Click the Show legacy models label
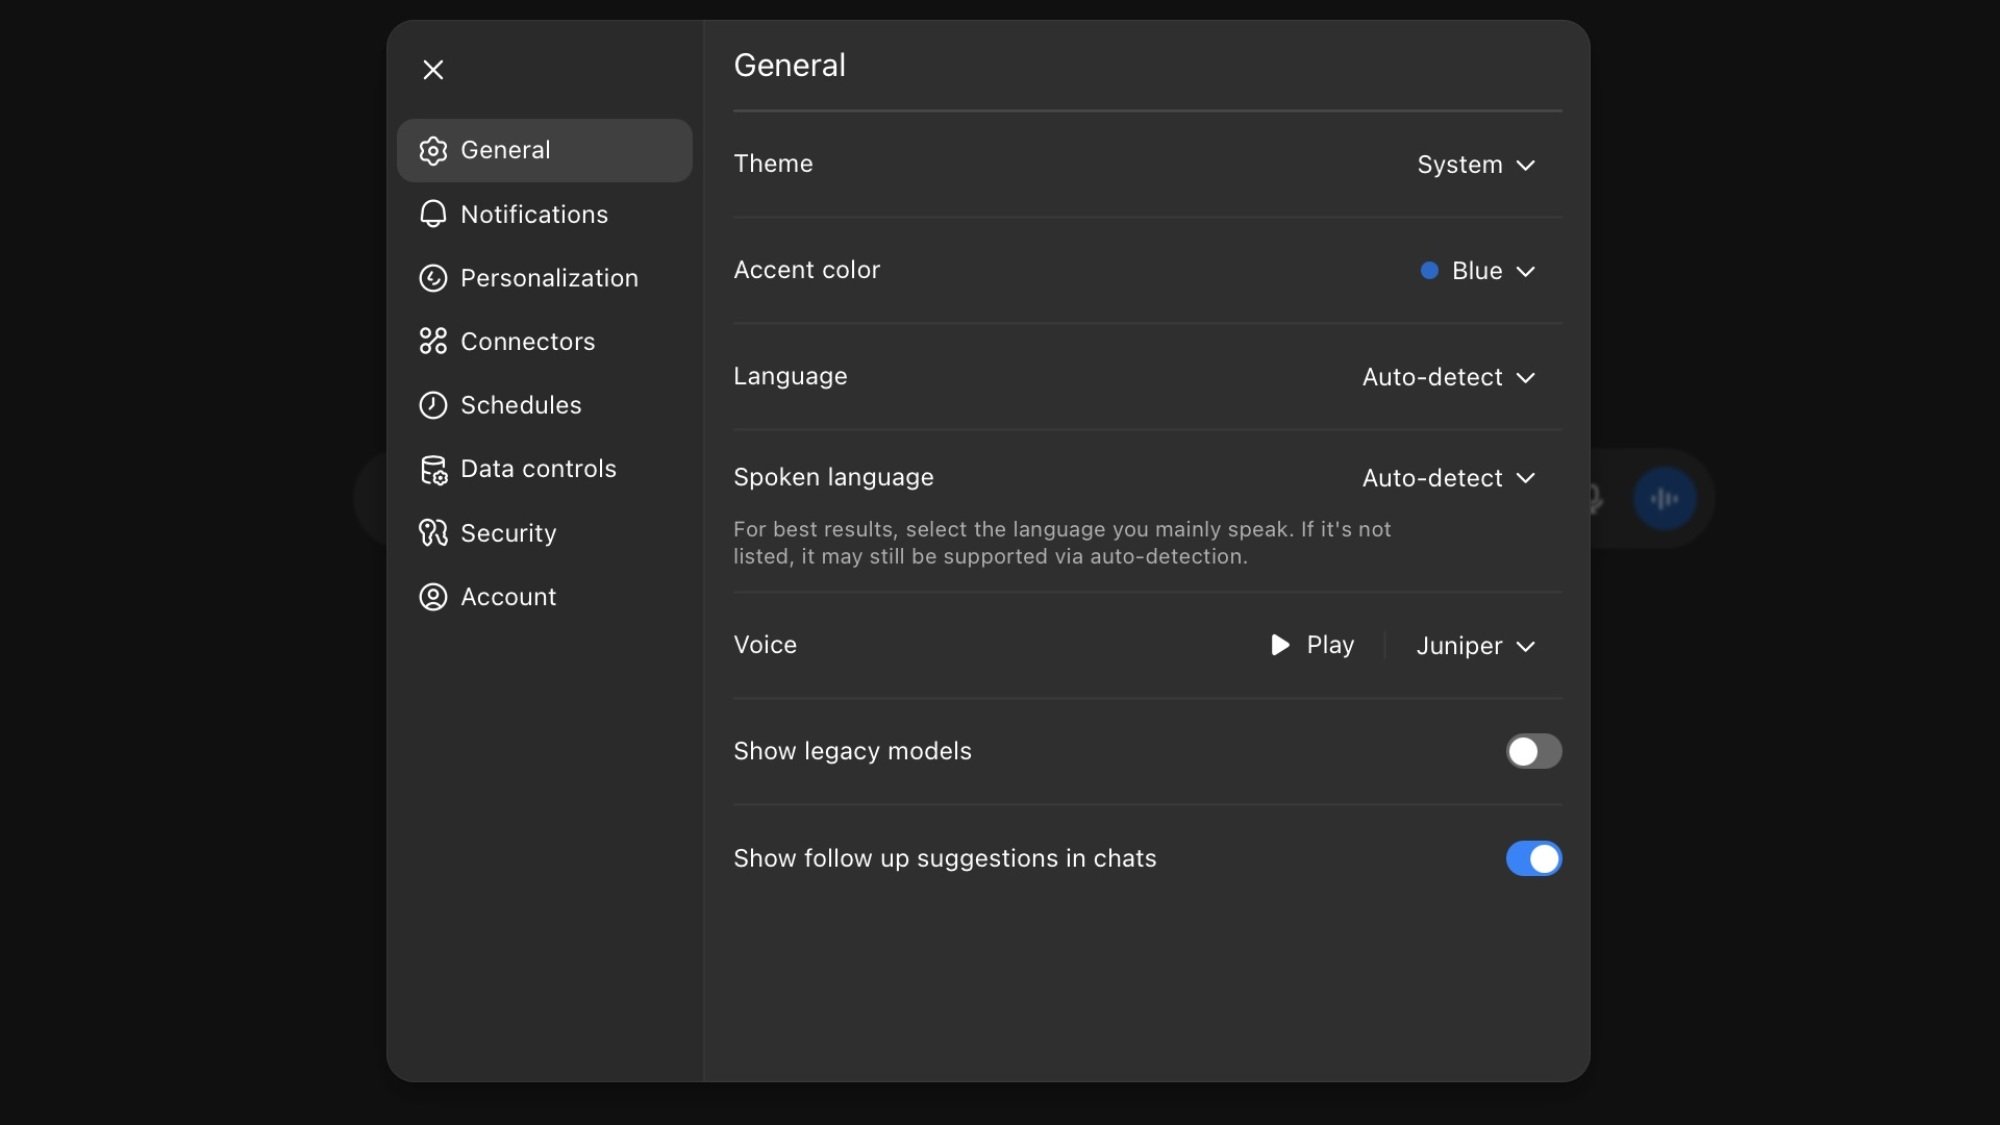Viewport: 2000px width, 1125px height. point(853,751)
